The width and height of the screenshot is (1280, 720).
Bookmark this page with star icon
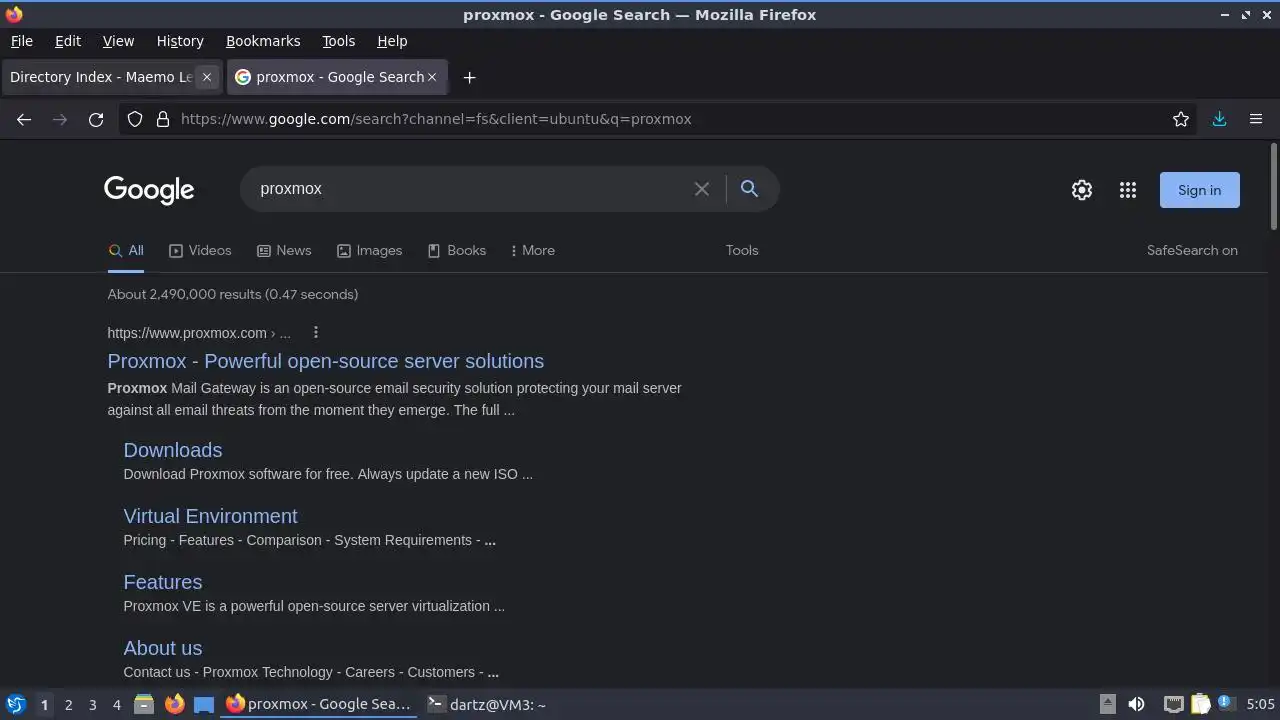coord(1181,119)
